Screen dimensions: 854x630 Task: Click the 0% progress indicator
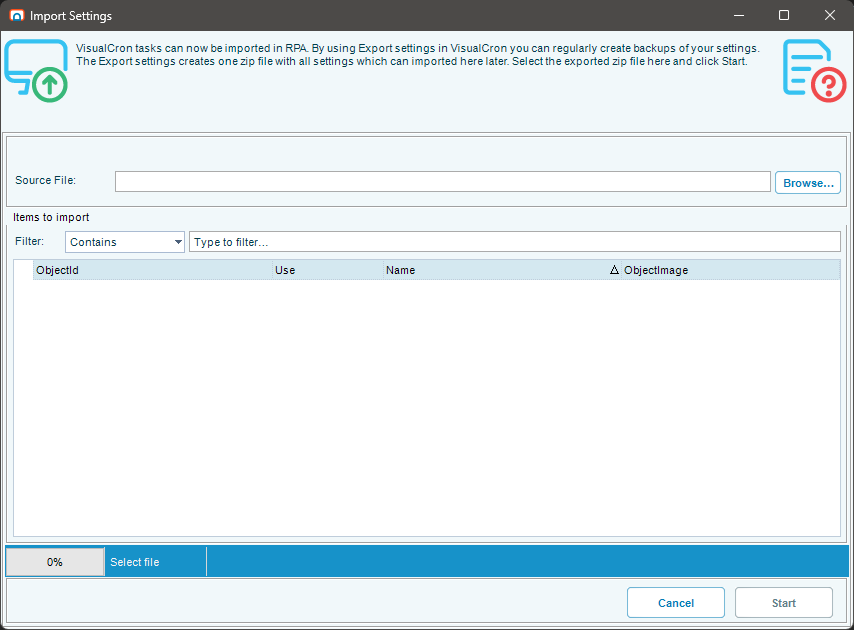pyautogui.click(x=54, y=562)
